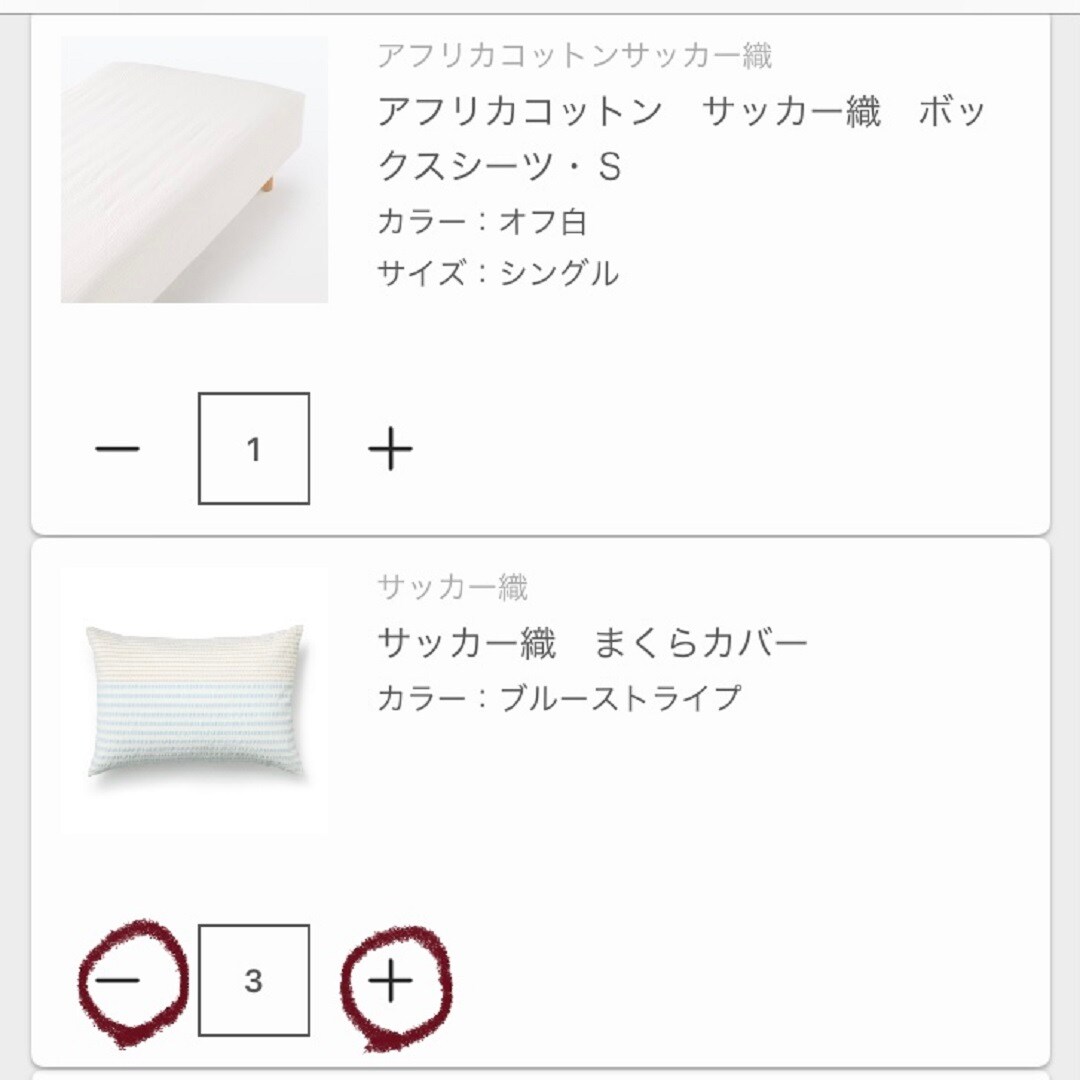Open the サッカー織 まくらカバー product title
Viewport: 1080px width, 1080px height.
(x=591, y=643)
